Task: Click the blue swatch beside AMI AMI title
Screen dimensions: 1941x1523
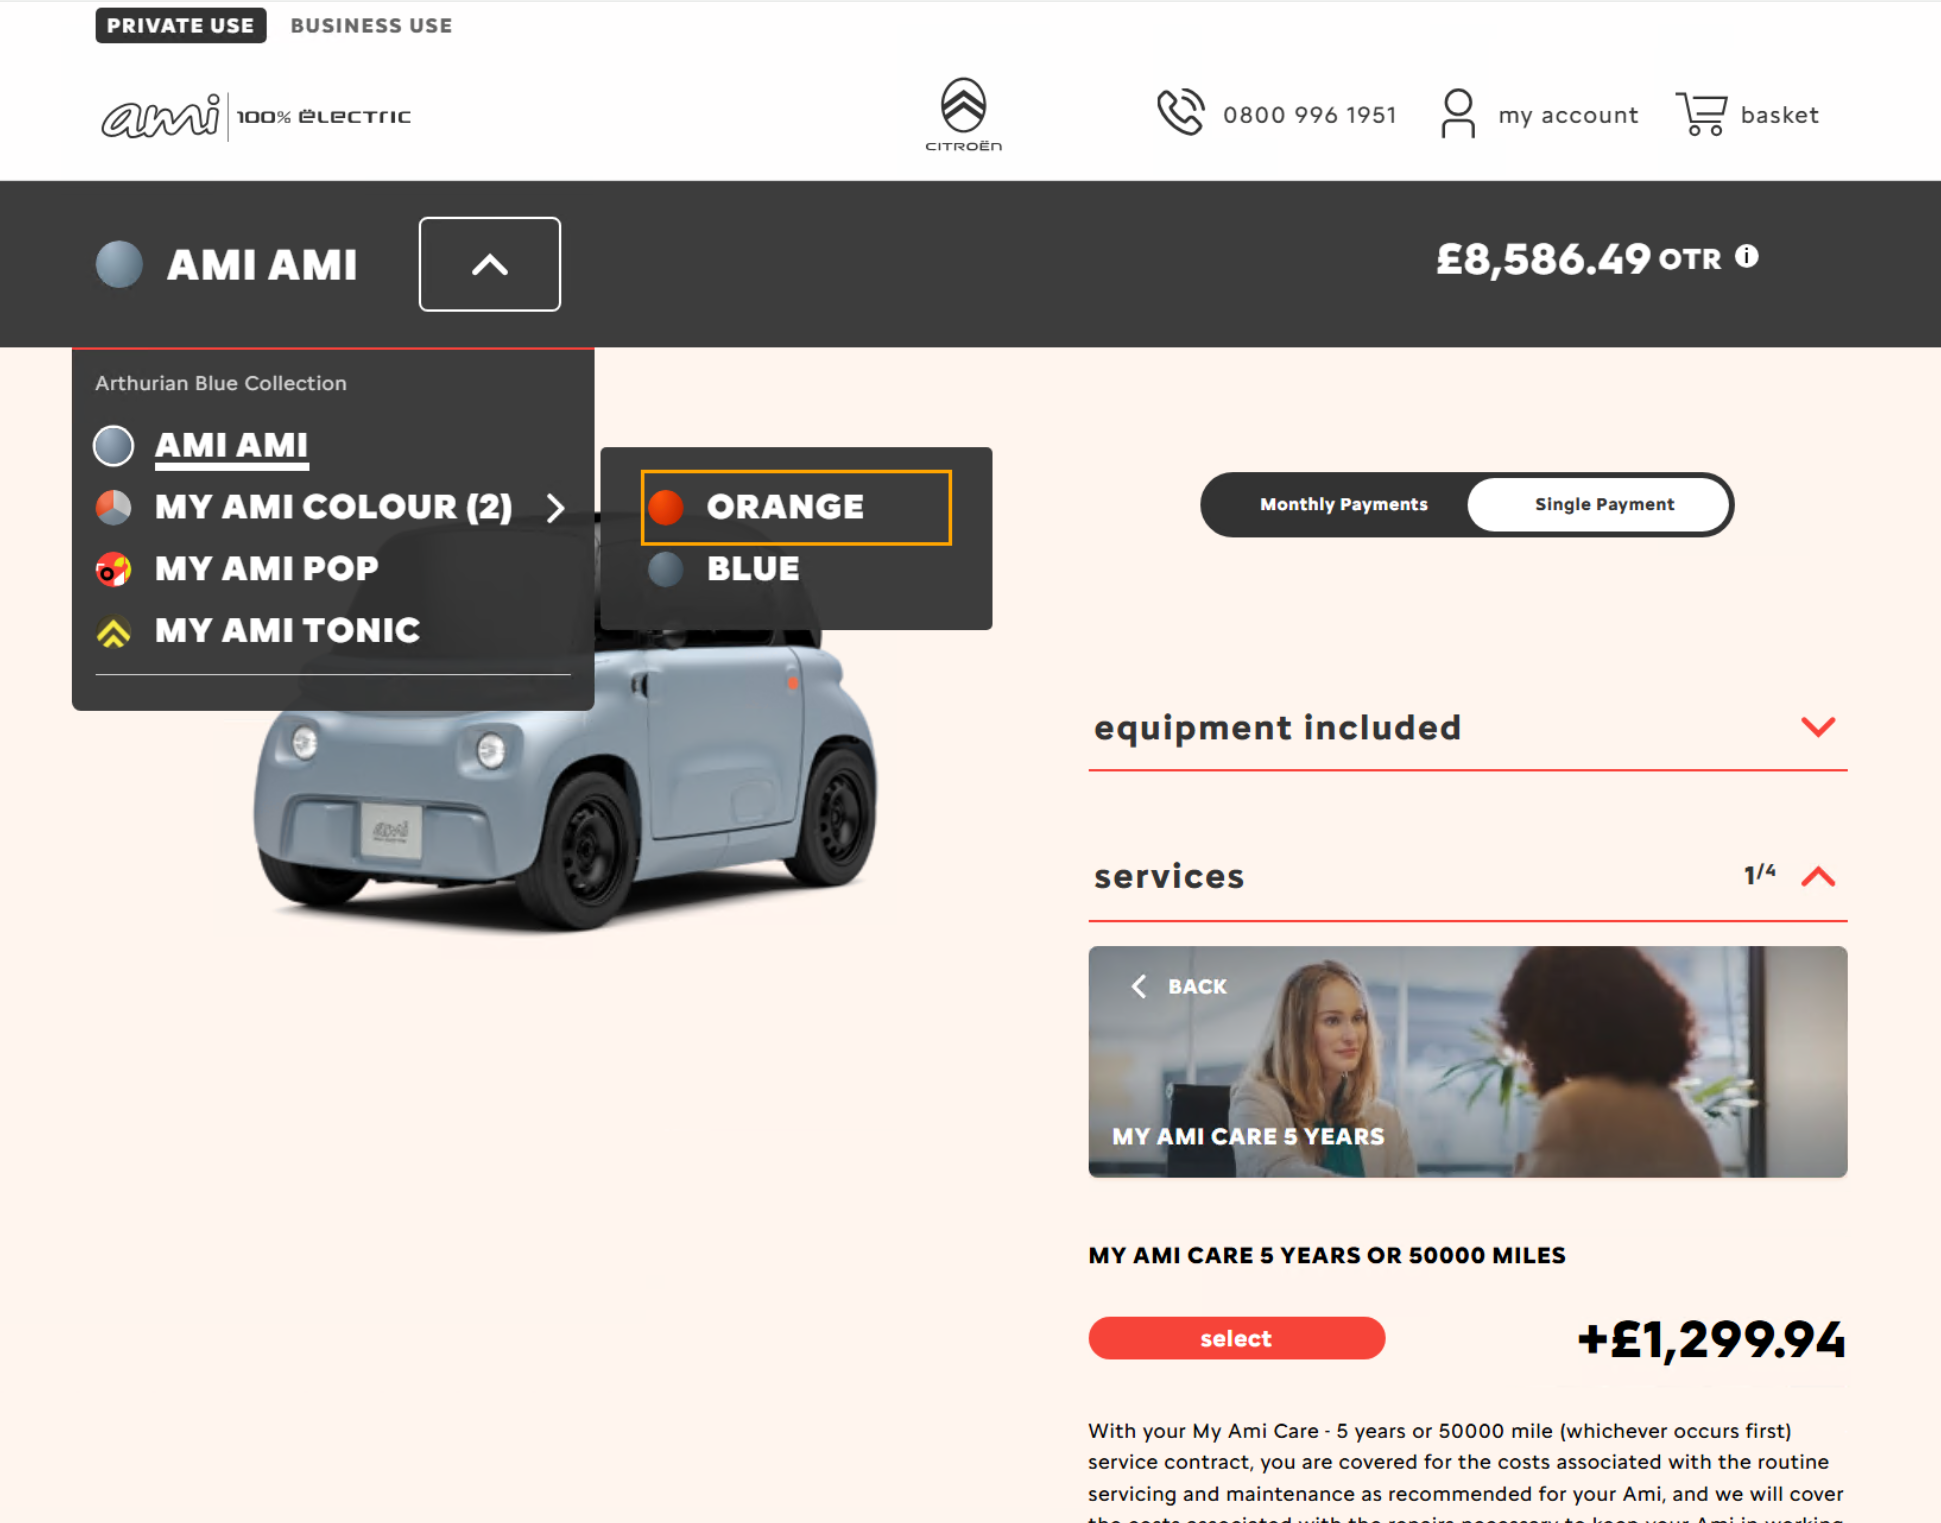Action: (x=119, y=264)
